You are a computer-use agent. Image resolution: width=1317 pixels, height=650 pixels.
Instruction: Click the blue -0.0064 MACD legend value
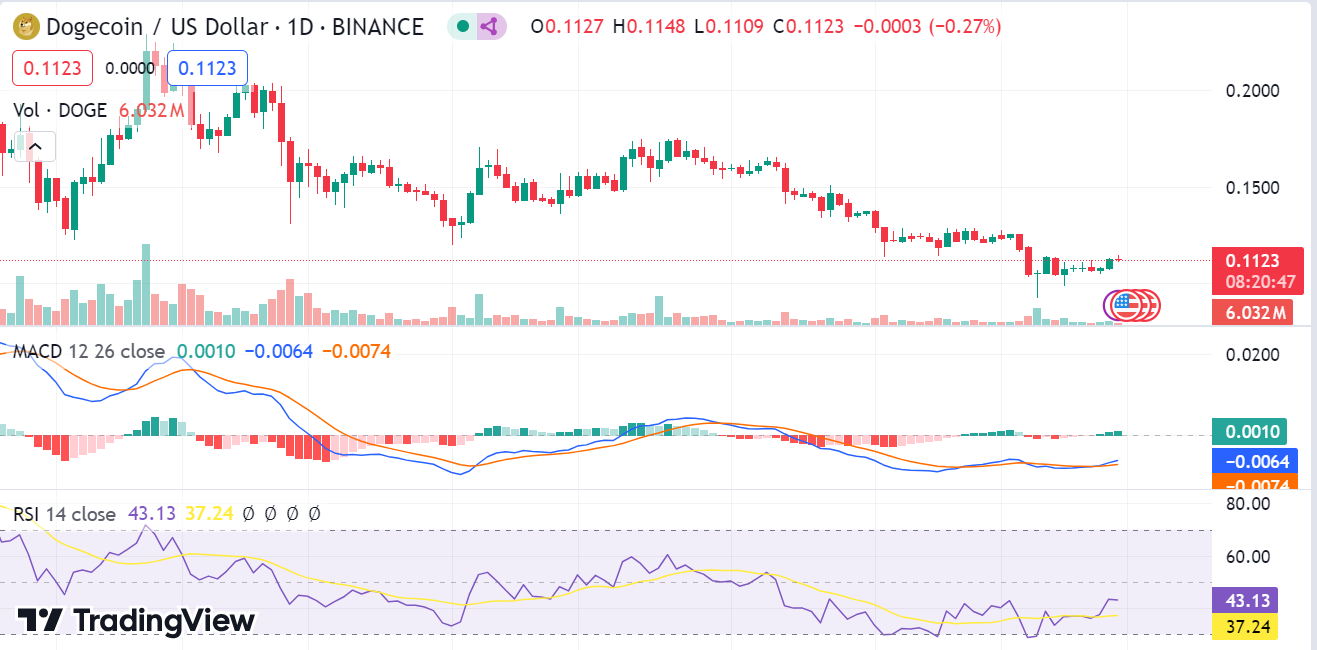279,352
